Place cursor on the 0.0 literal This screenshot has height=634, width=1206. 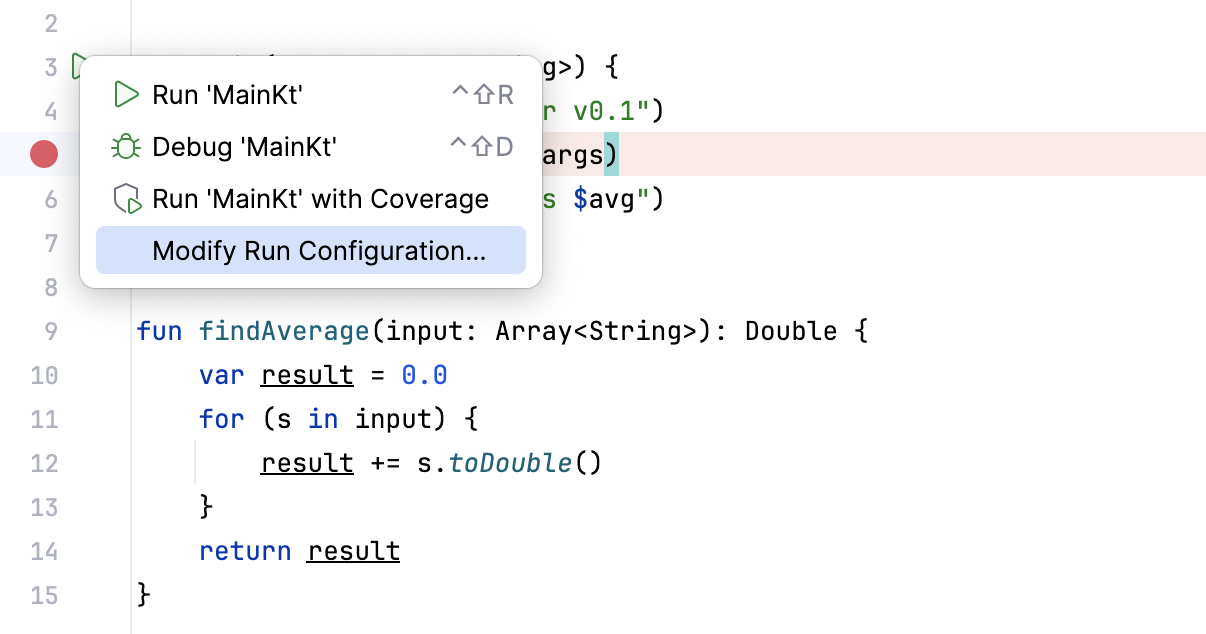(x=424, y=376)
